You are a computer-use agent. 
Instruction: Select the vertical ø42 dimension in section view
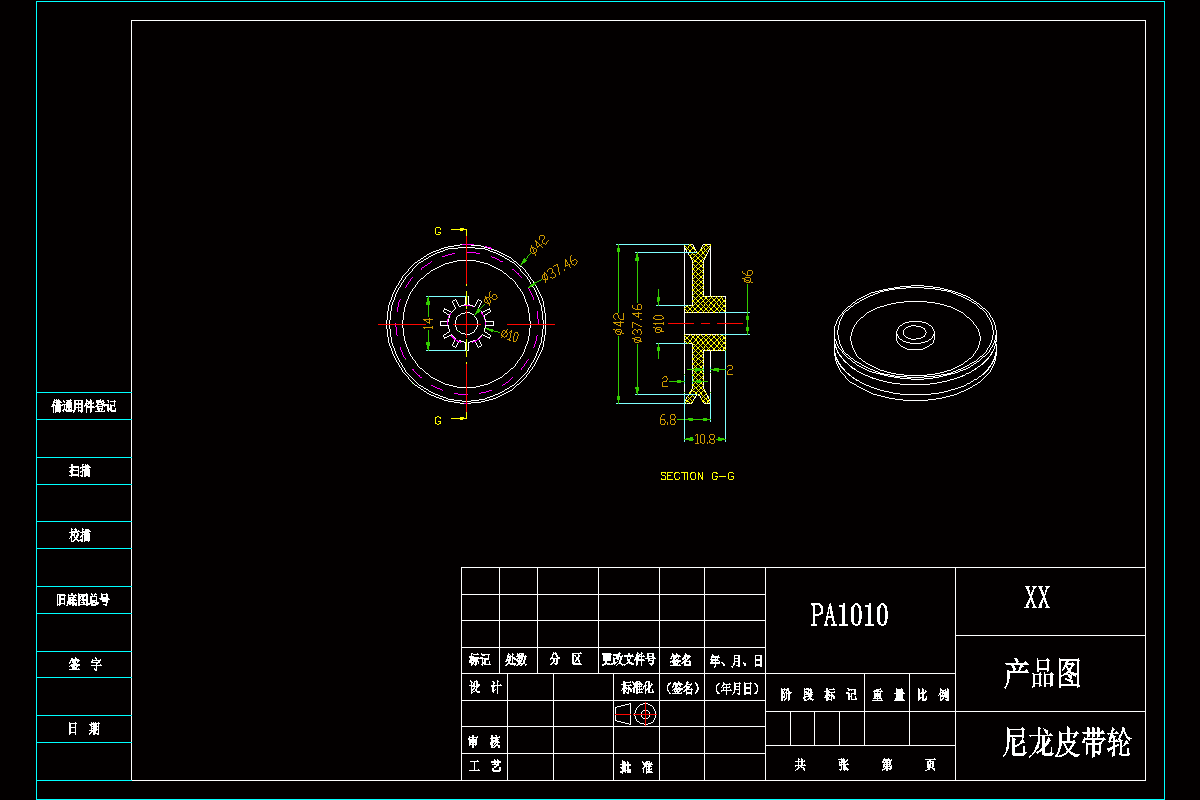coord(618,324)
